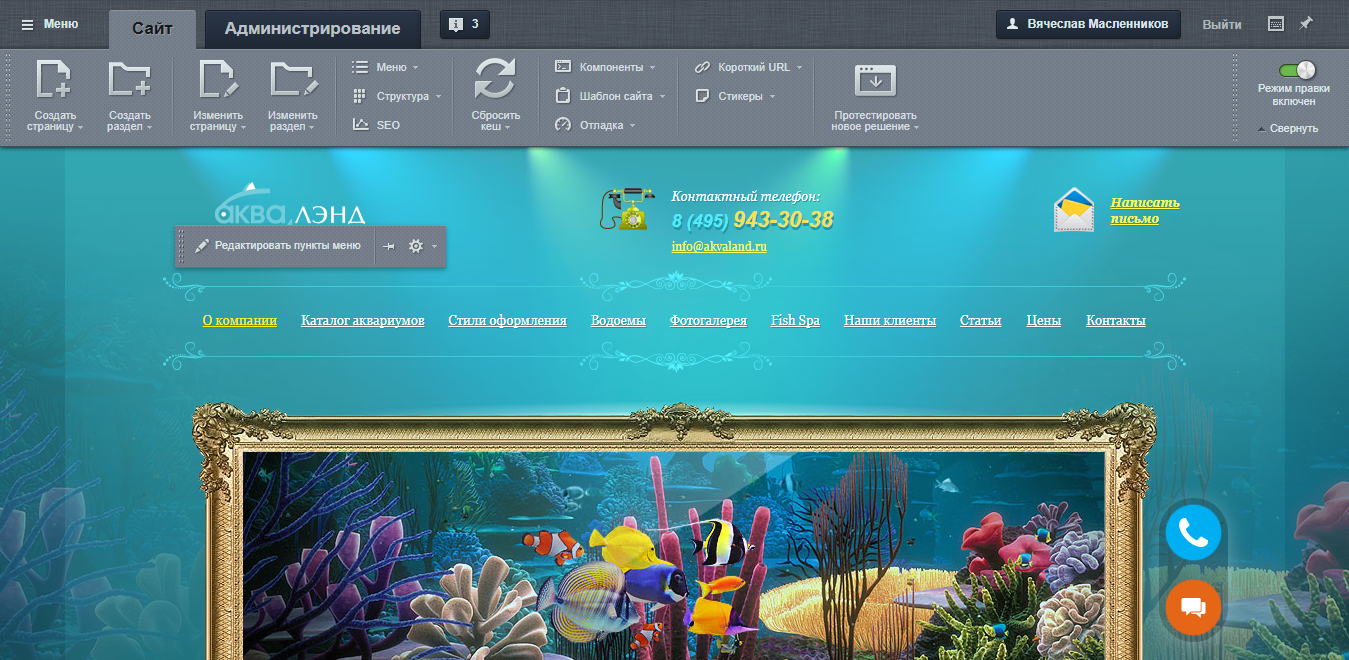The image size is (1349, 660).
Task: Switch to the Сайт tab
Action: click(152, 28)
